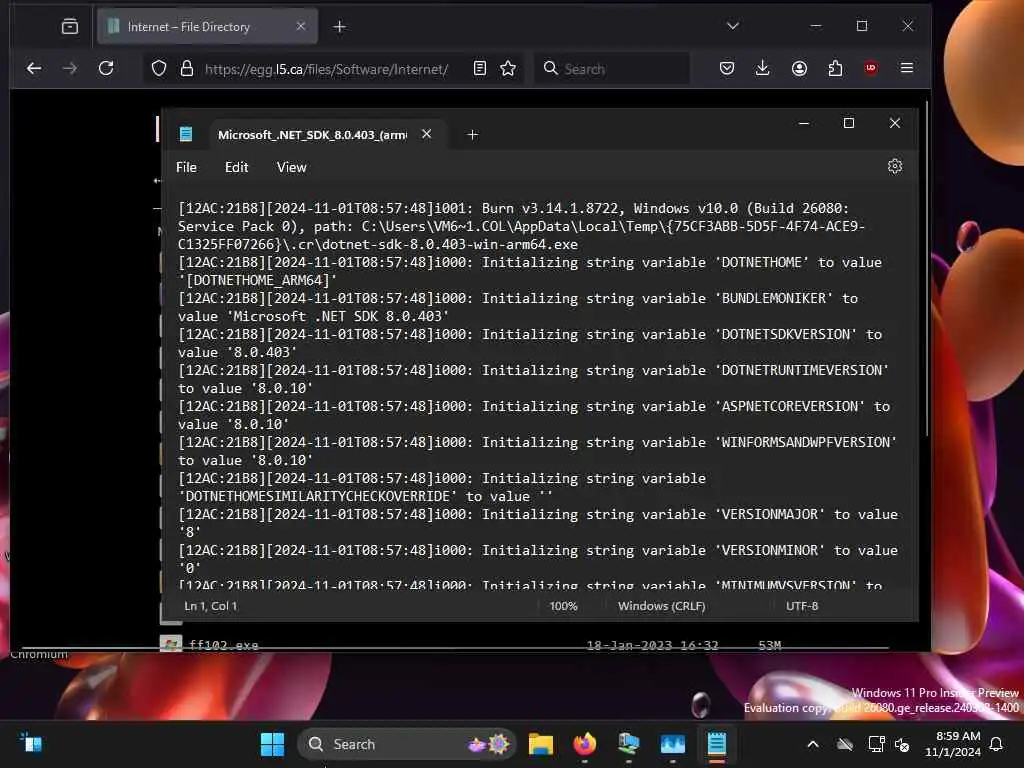Open the muted volume tray icon
1024x768 pixels.
902,744
